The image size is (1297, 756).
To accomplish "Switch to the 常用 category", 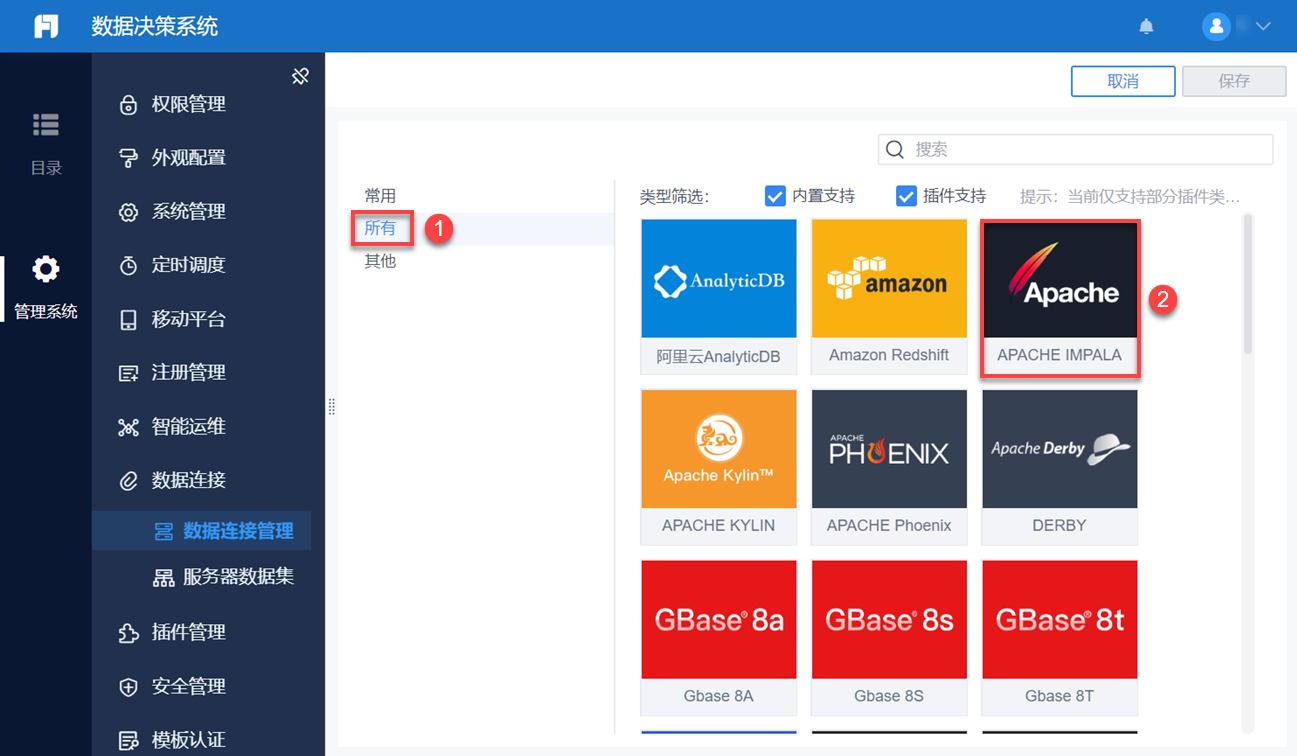I will click(x=380, y=196).
